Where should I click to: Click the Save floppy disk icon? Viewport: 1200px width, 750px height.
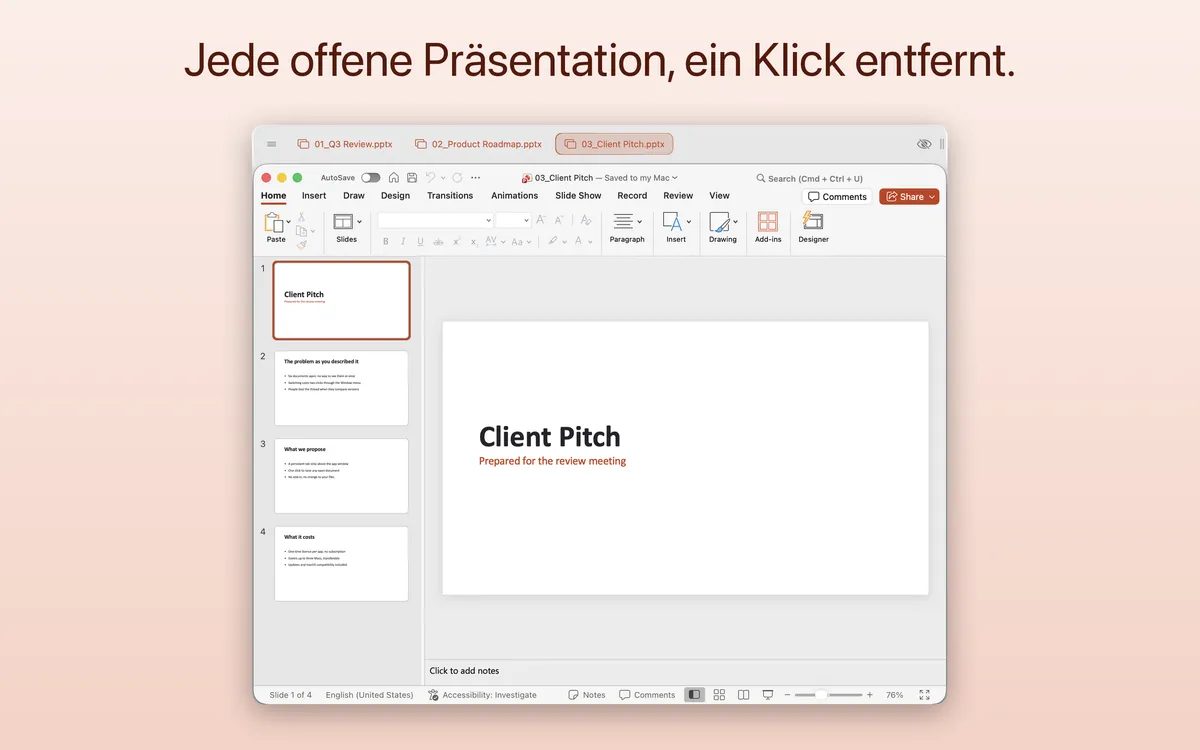point(411,177)
